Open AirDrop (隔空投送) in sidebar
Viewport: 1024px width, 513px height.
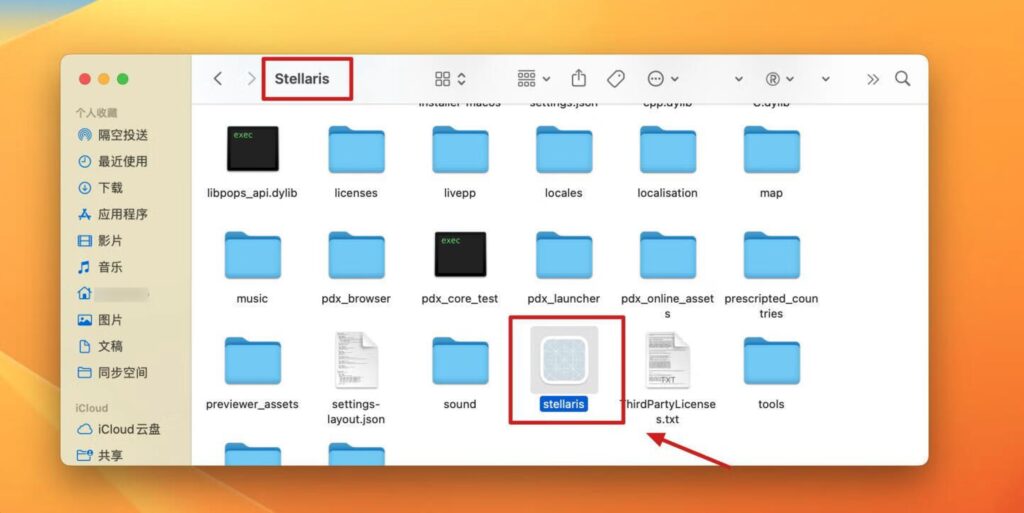[122, 135]
